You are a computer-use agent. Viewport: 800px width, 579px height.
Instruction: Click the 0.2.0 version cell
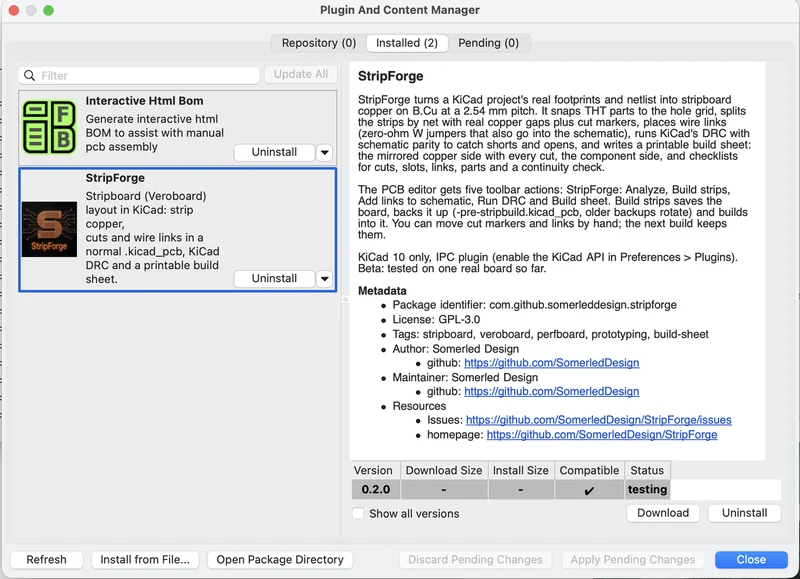tap(376, 489)
